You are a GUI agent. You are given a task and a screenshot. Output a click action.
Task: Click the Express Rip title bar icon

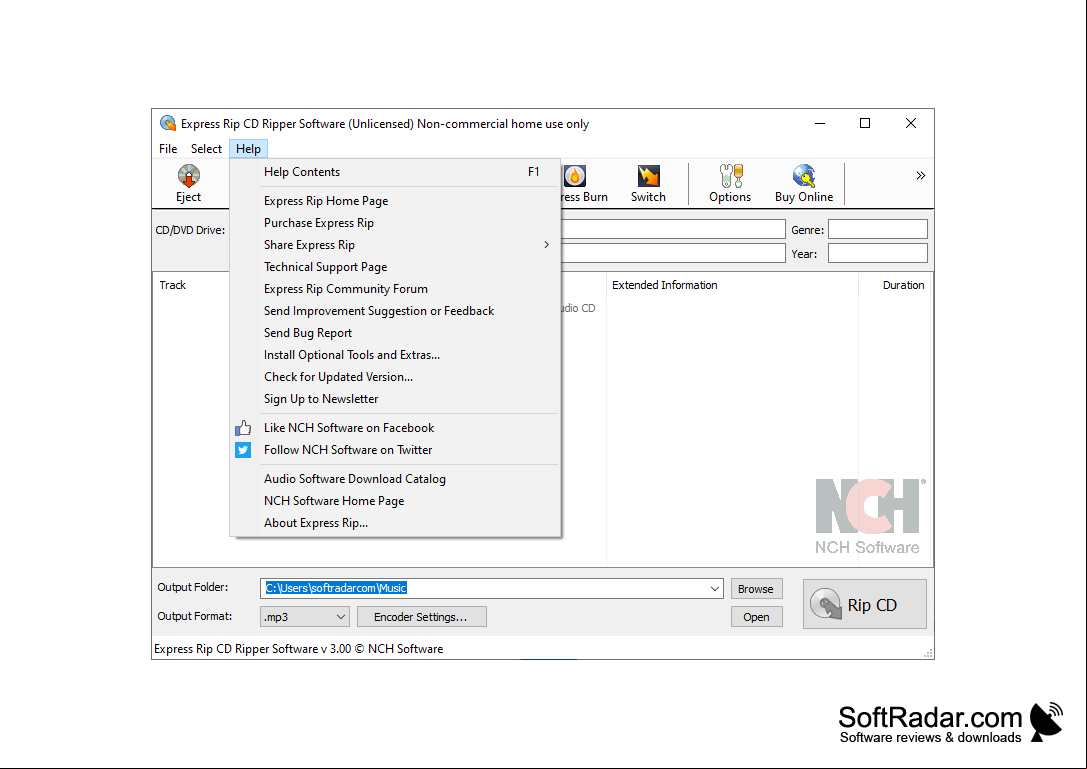pyautogui.click(x=168, y=123)
